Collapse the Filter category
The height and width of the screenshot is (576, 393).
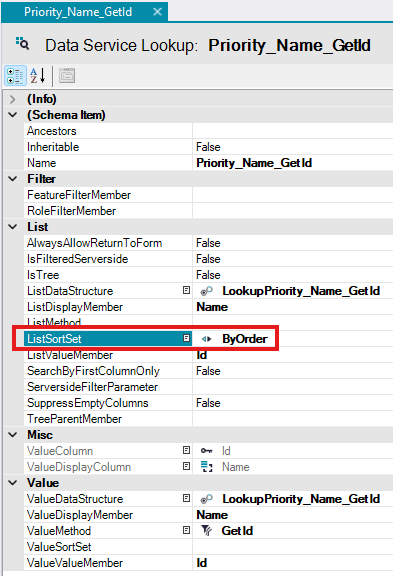pos(12,179)
